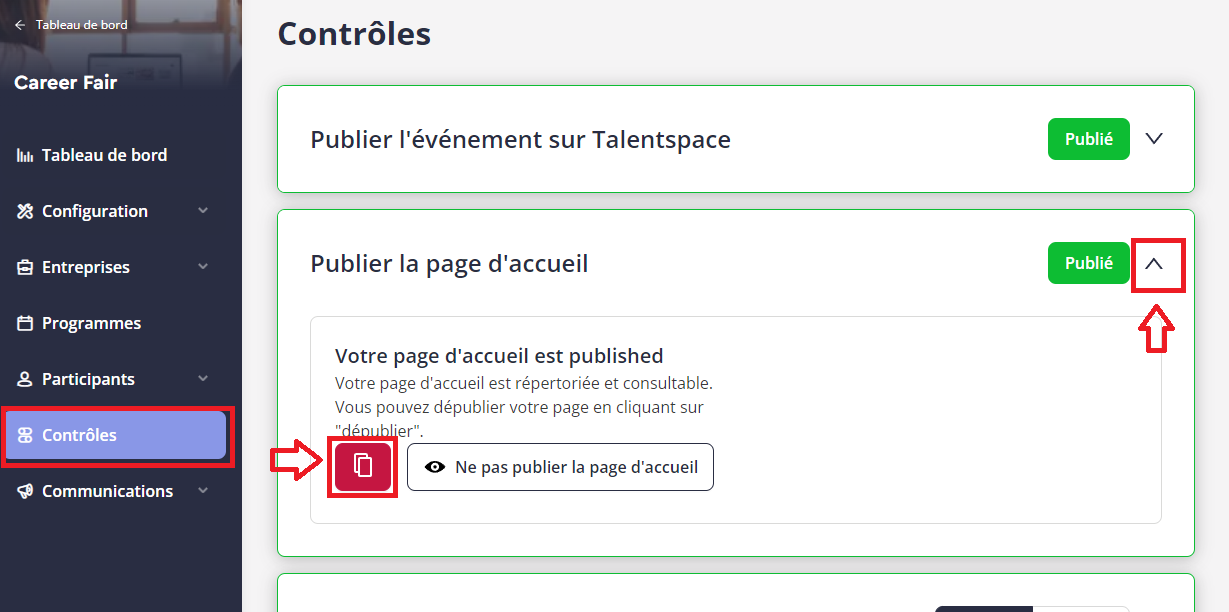Screen dimensions: 1229x612
Task: Expand the Entreprises submenu chevron
Action: (203, 267)
